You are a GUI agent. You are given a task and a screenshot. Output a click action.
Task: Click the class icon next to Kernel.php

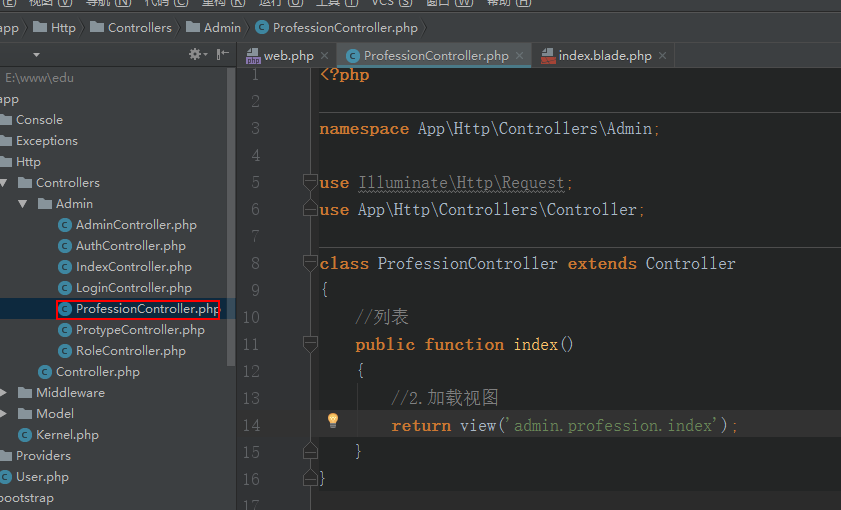point(25,435)
